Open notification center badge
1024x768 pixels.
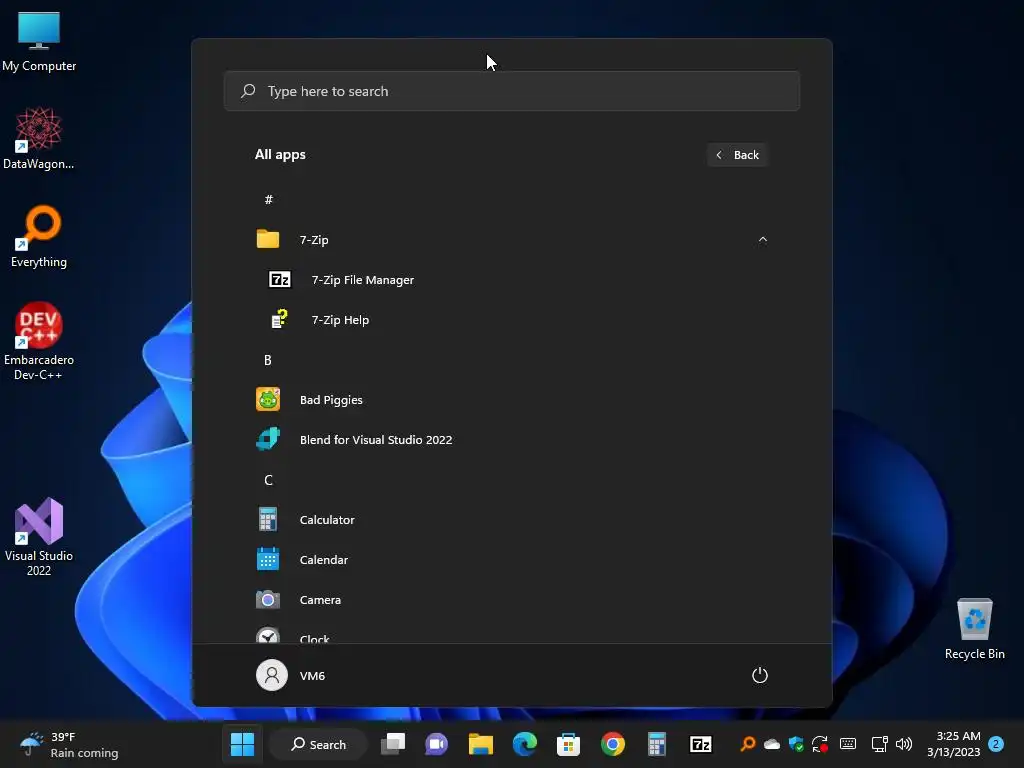coord(996,744)
